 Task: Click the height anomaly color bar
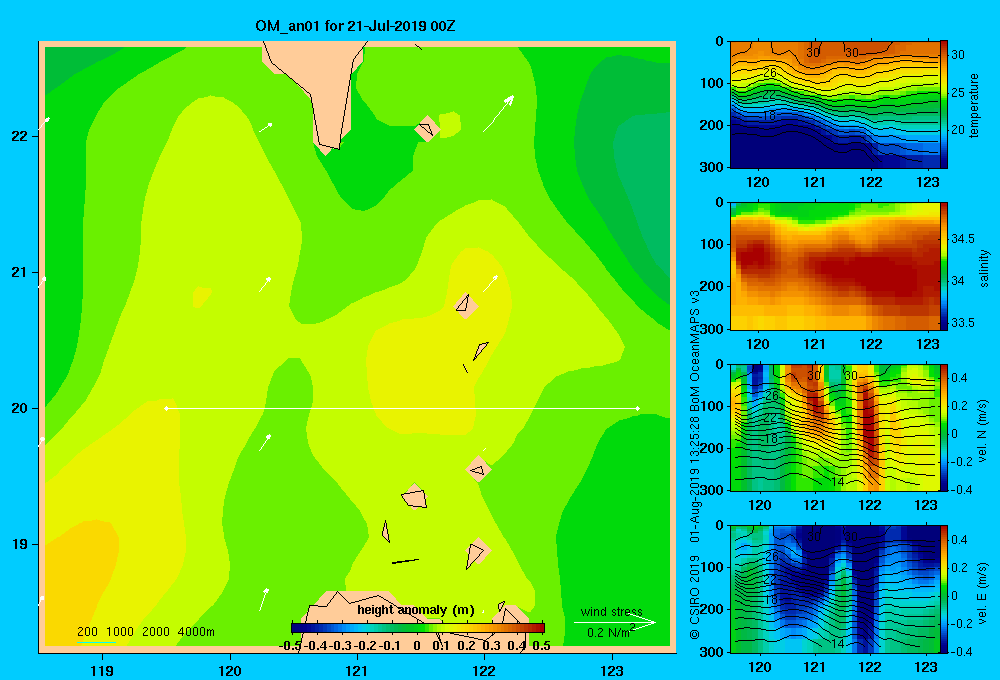pos(418,628)
